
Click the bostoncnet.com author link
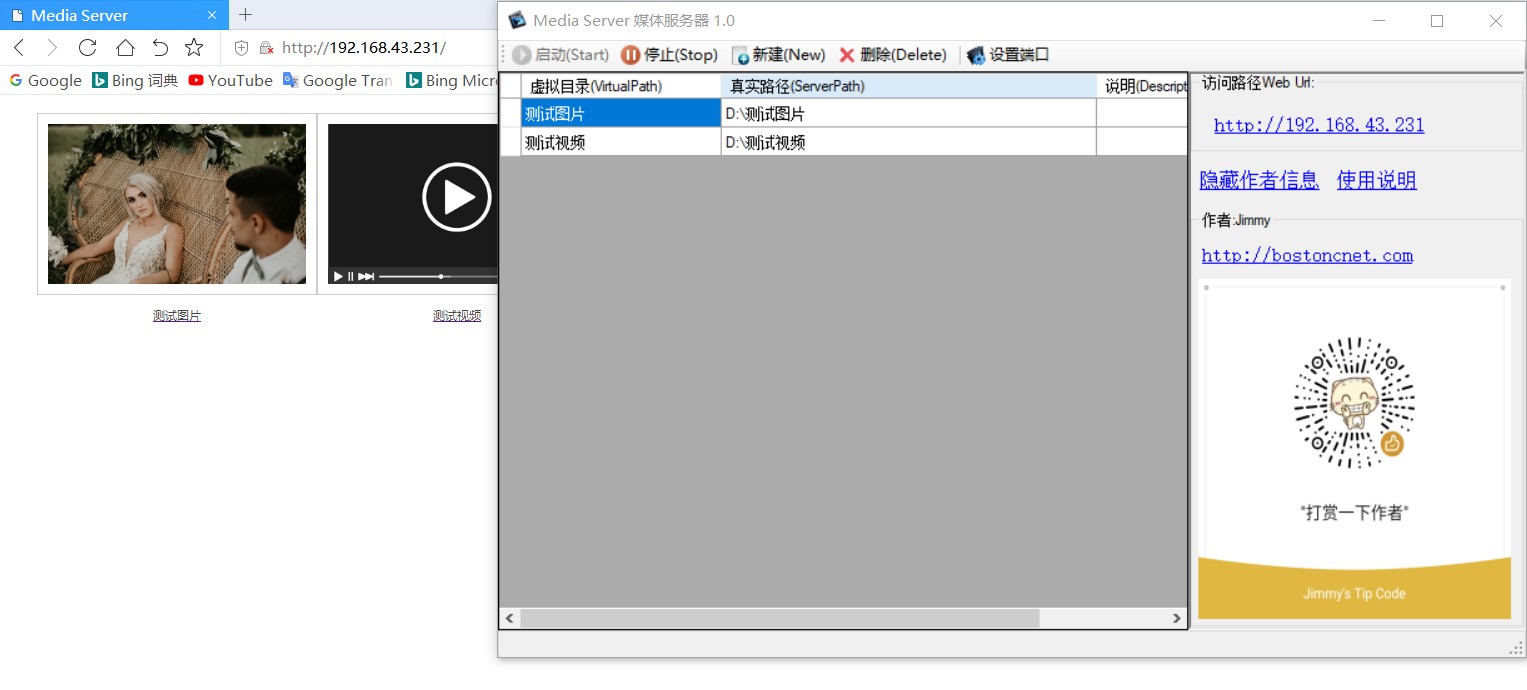pyautogui.click(x=1306, y=255)
